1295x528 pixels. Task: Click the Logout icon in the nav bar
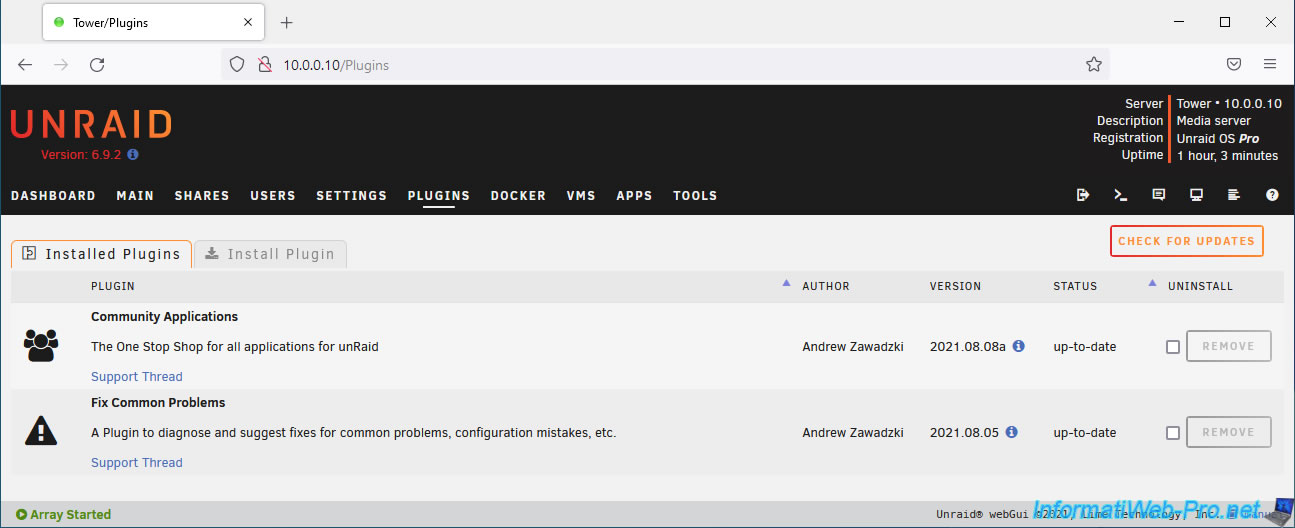coord(1083,195)
